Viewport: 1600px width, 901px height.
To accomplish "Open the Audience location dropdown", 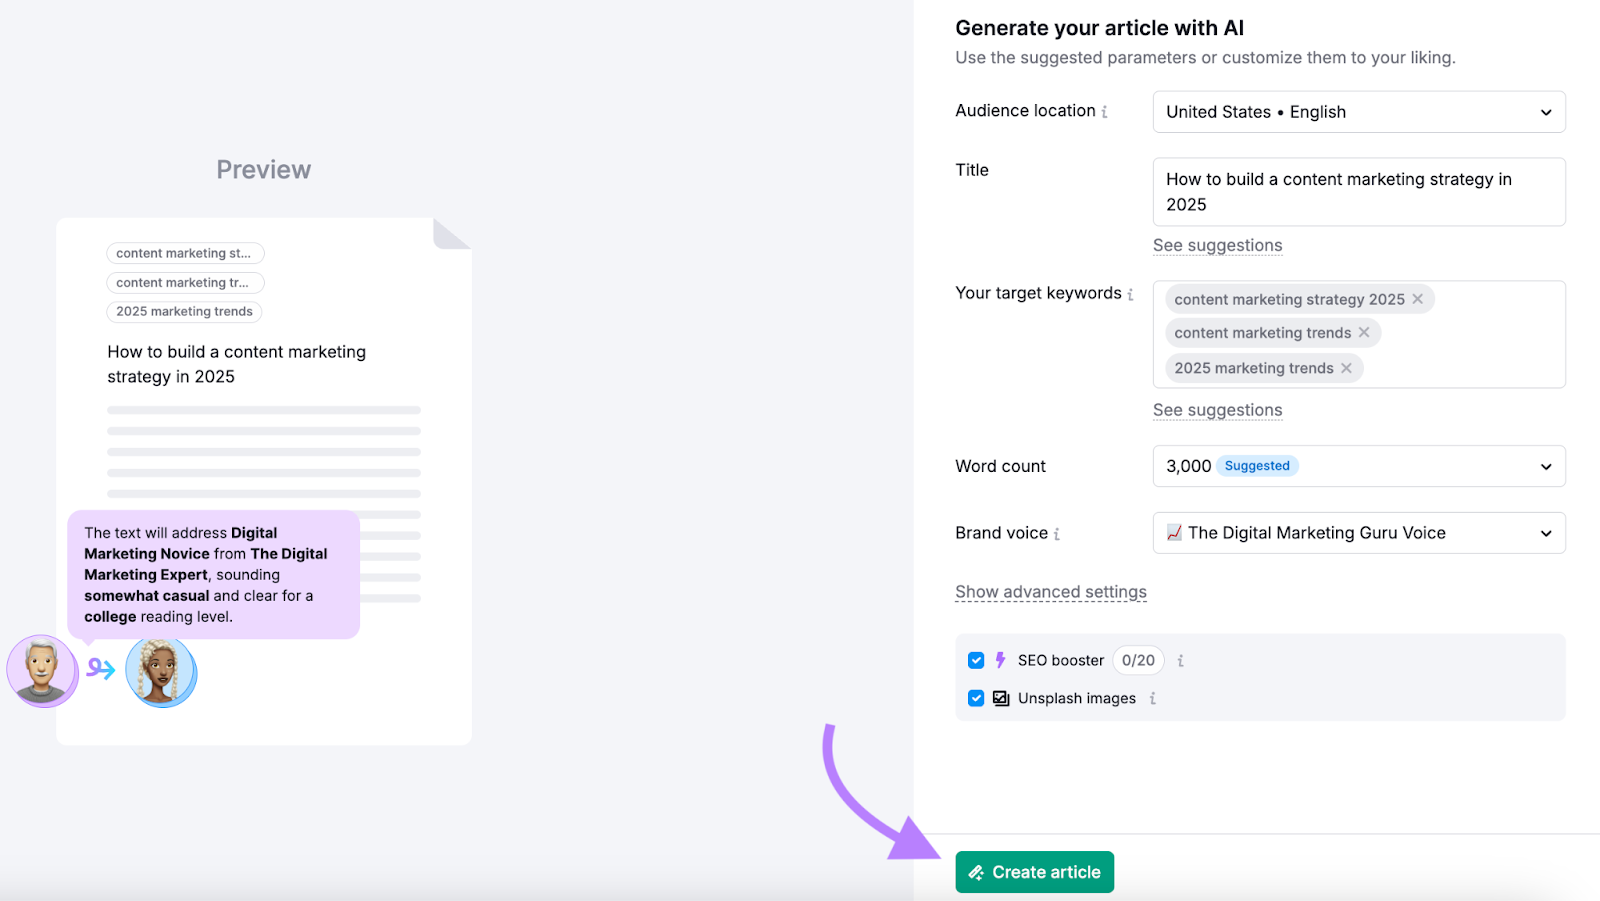I will (1545, 111).
